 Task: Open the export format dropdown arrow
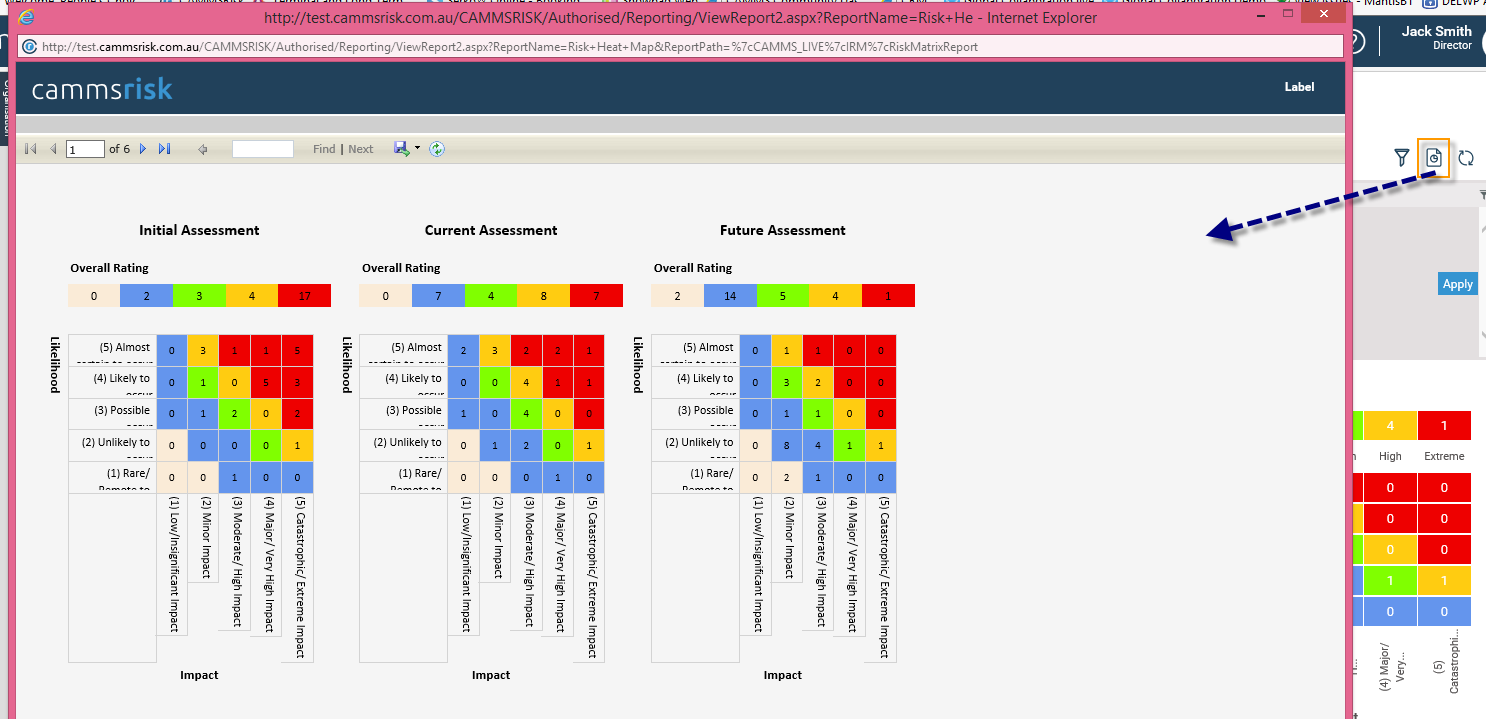pos(417,148)
